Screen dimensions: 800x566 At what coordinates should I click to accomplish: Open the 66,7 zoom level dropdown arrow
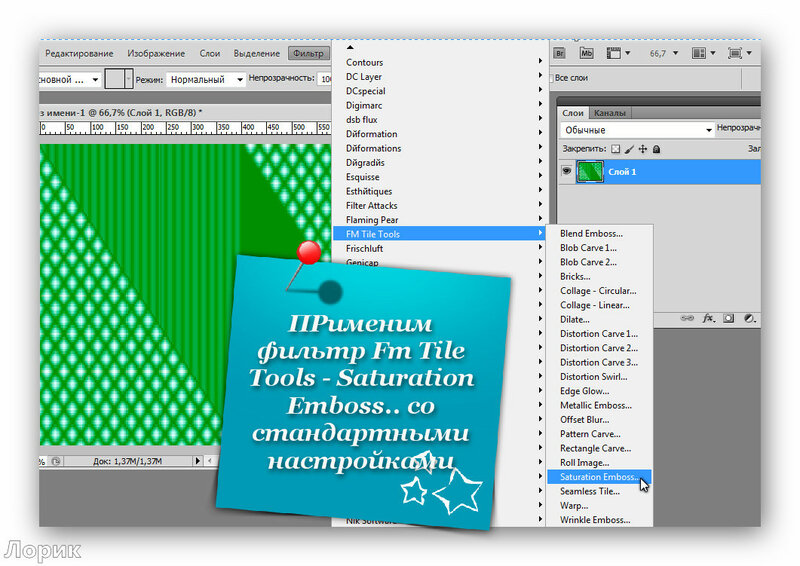click(x=676, y=53)
